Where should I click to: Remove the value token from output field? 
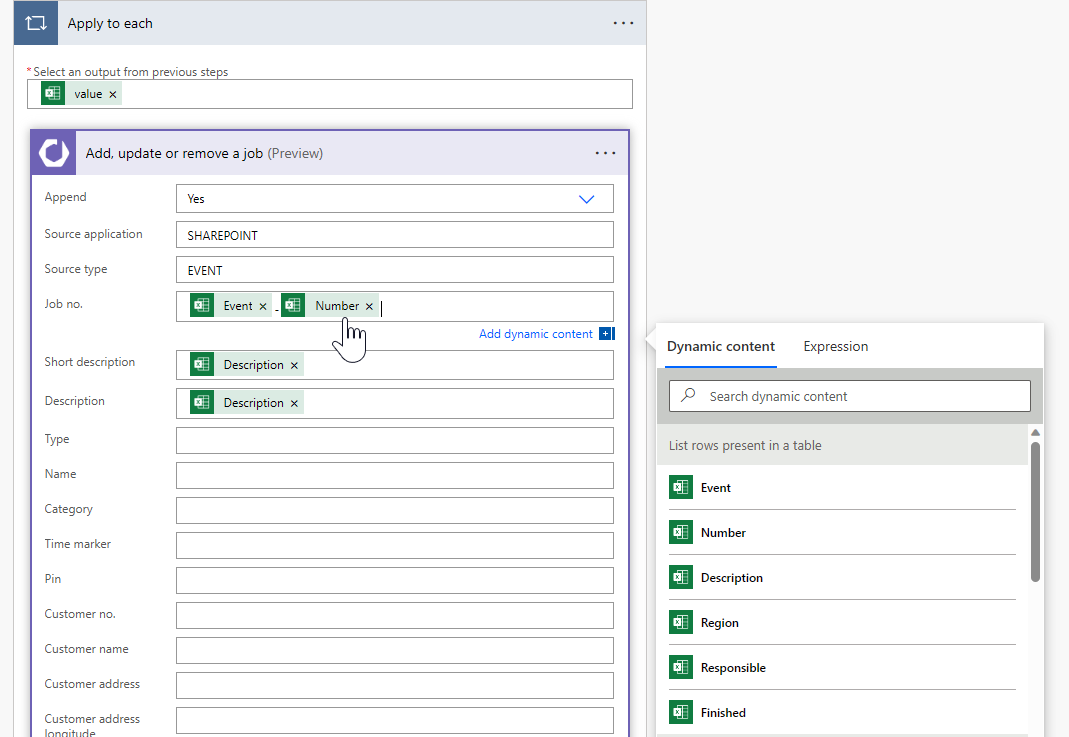(x=113, y=94)
